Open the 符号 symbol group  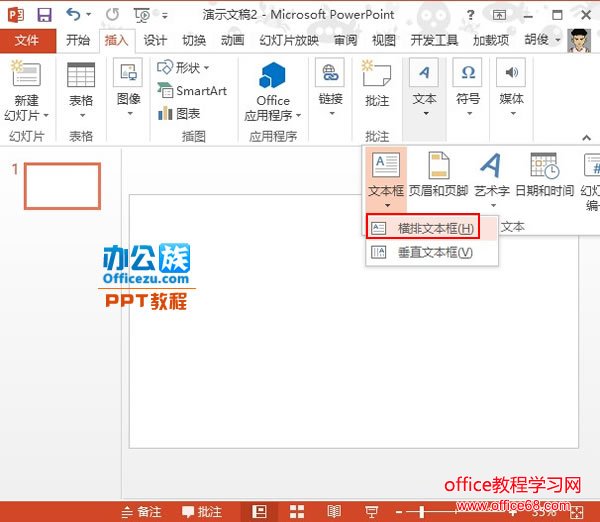[x=468, y=88]
